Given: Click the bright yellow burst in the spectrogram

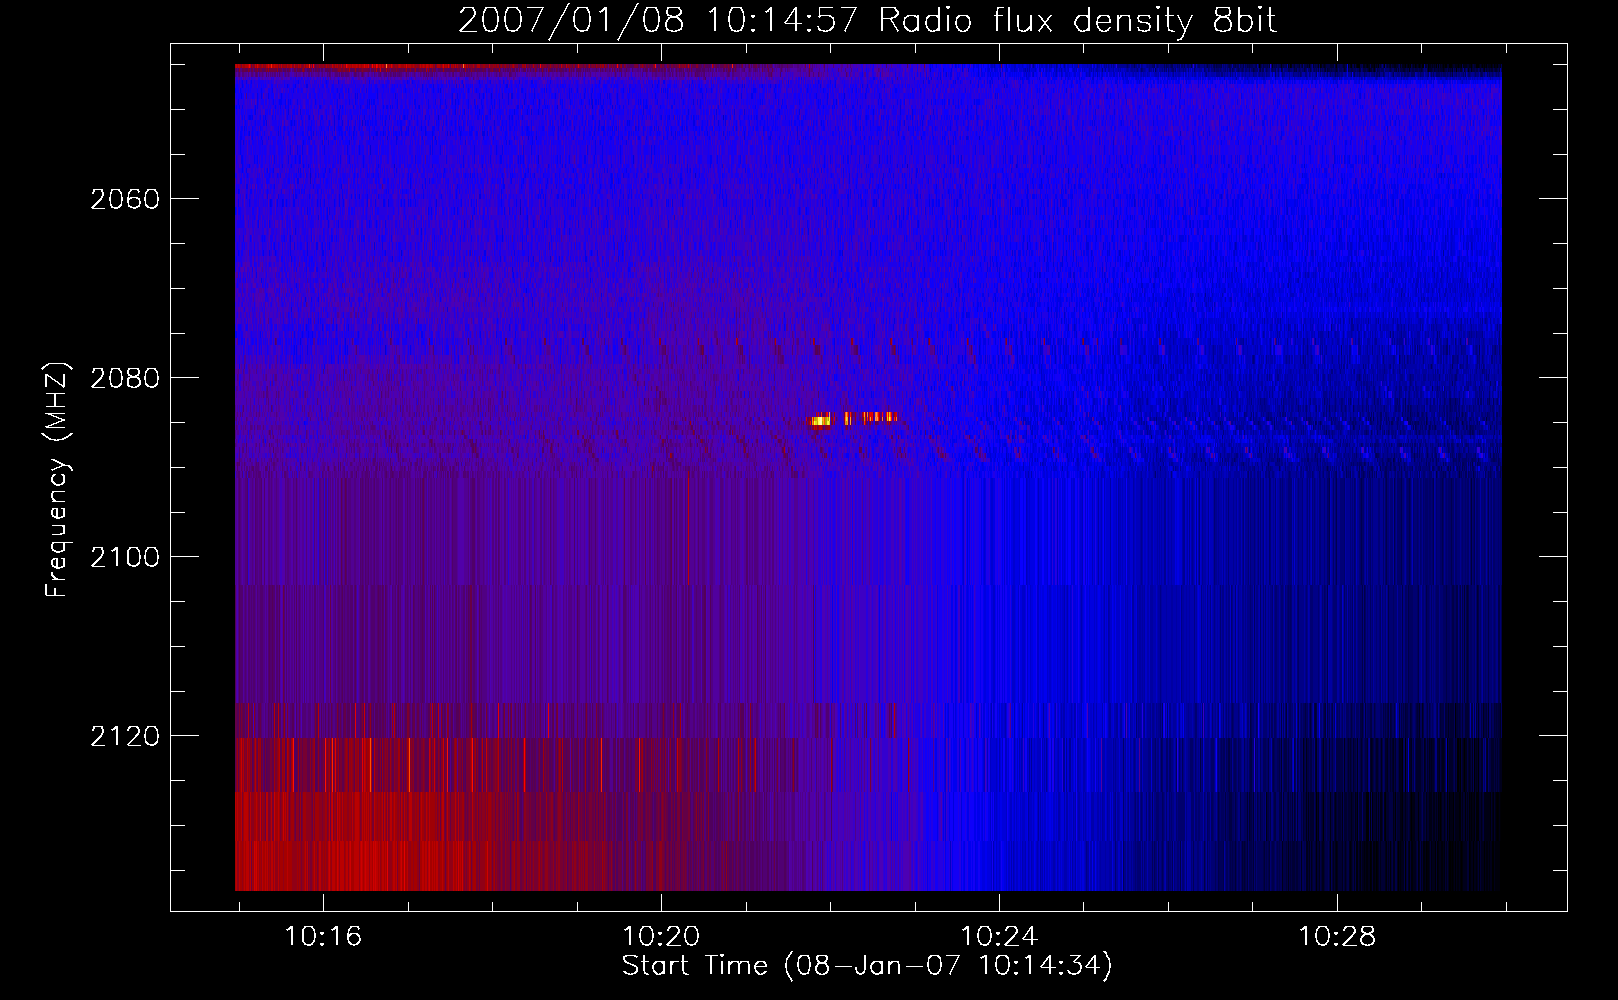Looking at the screenshot, I should [821, 421].
